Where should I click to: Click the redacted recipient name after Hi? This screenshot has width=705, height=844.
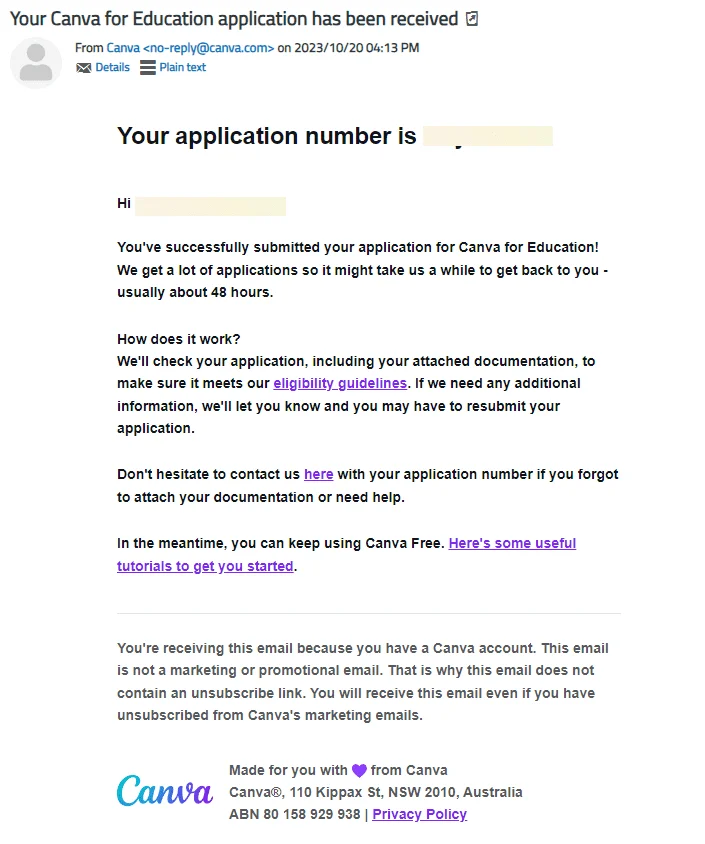tap(210, 206)
